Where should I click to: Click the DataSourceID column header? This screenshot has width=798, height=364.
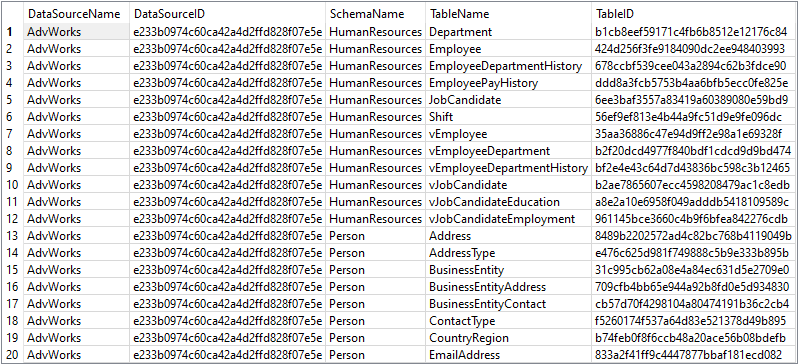[227, 13]
